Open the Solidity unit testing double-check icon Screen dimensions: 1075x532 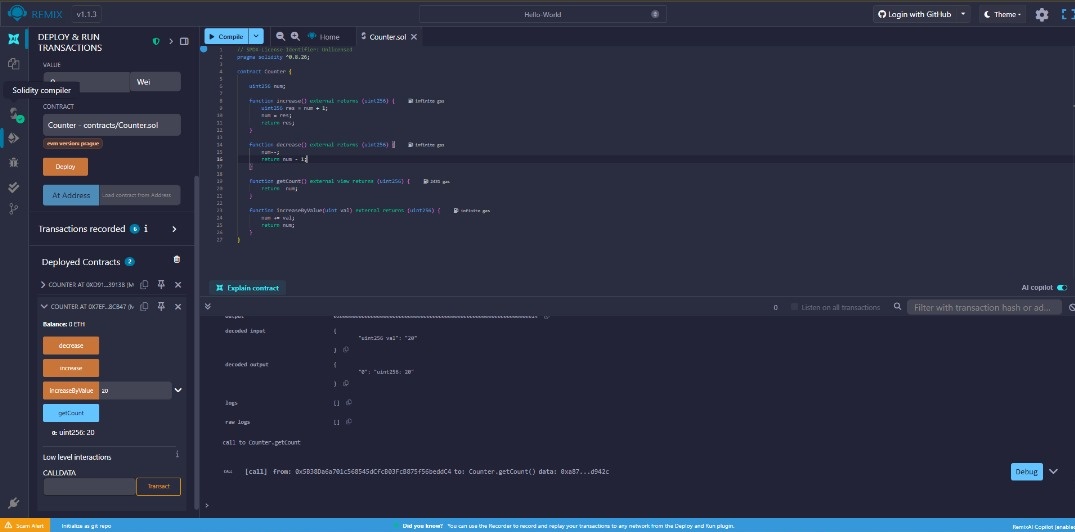click(x=13, y=186)
